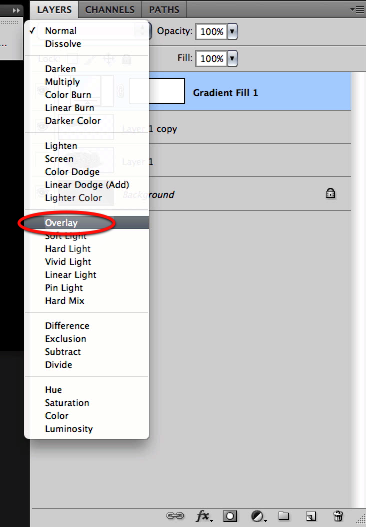Open the Fill dropdown arrow
366x527 pixels.
point(232,58)
